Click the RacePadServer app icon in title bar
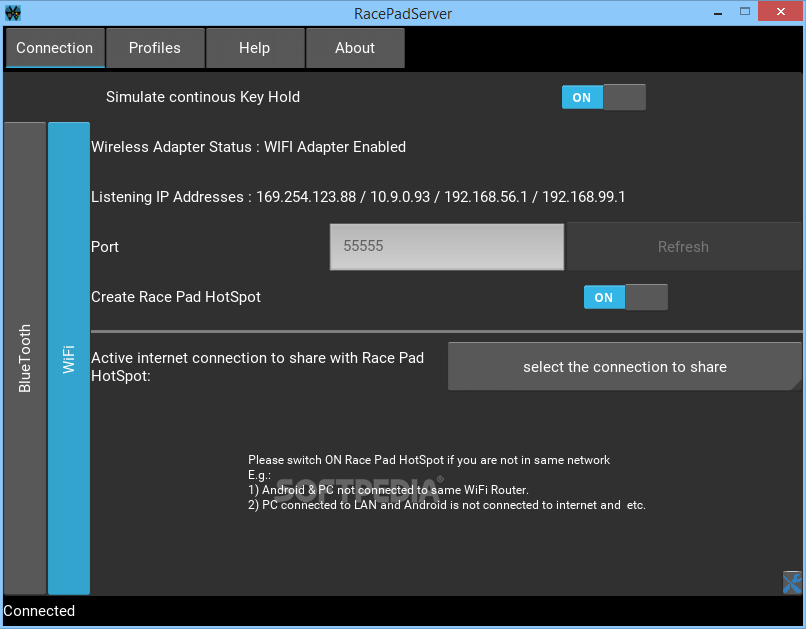The width and height of the screenshot is (806, 629). click(x=13, y=13)
